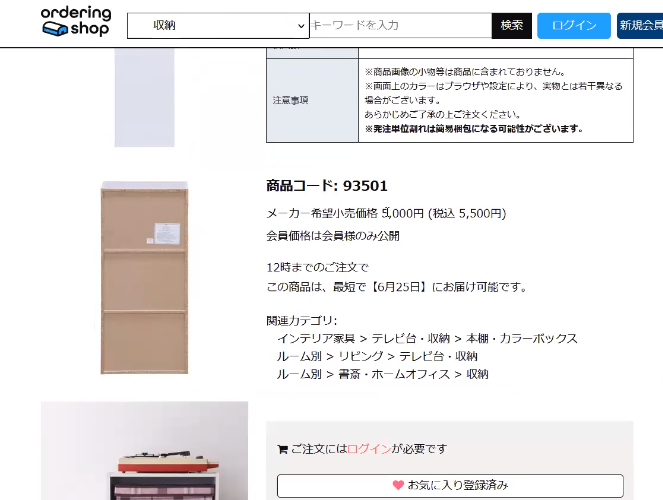This screenshot has height=500, width=663.
Task: Open the record player room photo
Action: pyautogui.click(x=145, y=451)
